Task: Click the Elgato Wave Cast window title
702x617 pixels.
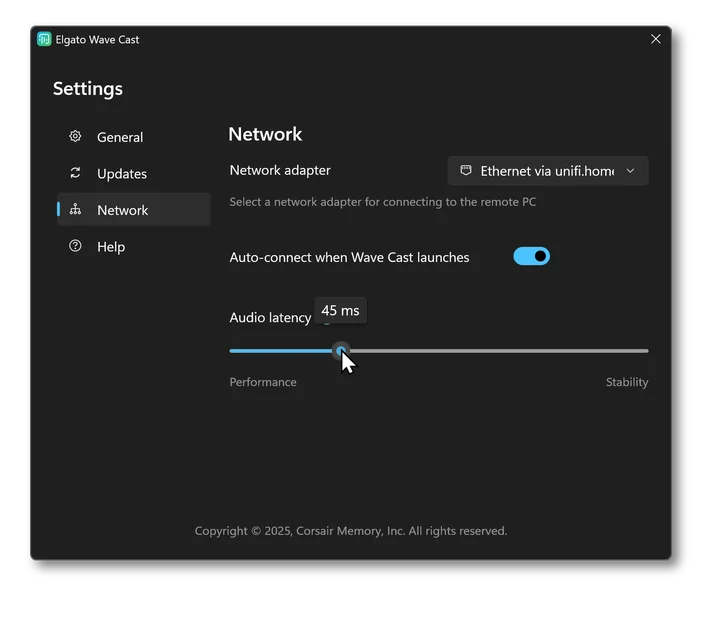Action: point(97,39)
